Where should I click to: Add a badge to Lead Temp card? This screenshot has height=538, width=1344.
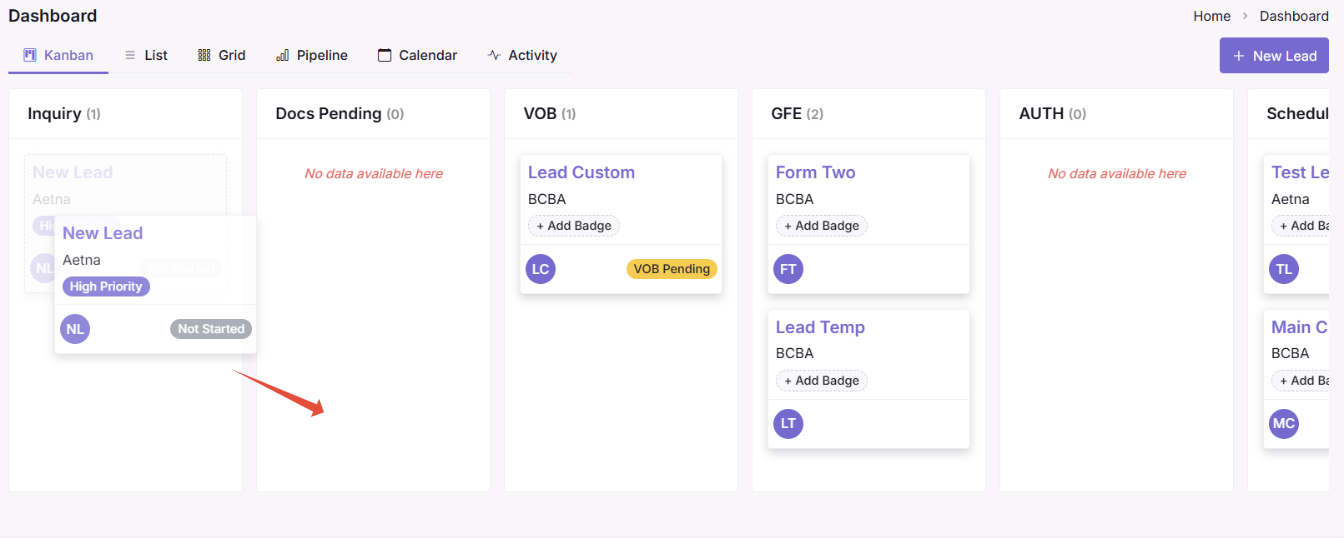pos(822,381)
